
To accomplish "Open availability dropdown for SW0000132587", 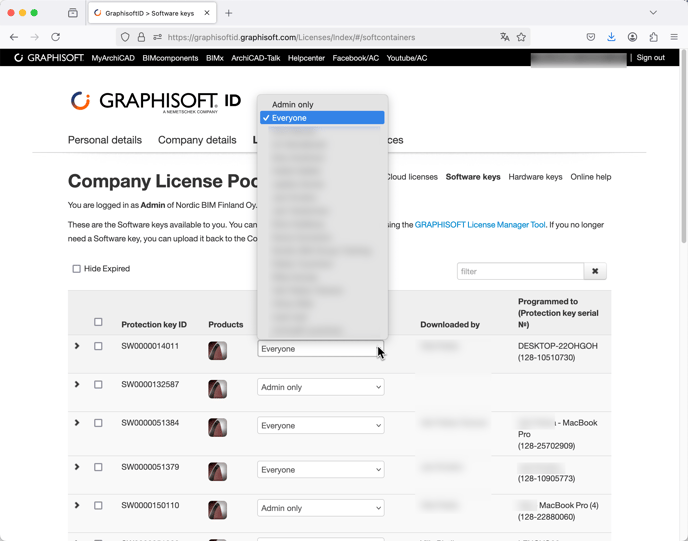I will 321,387.
